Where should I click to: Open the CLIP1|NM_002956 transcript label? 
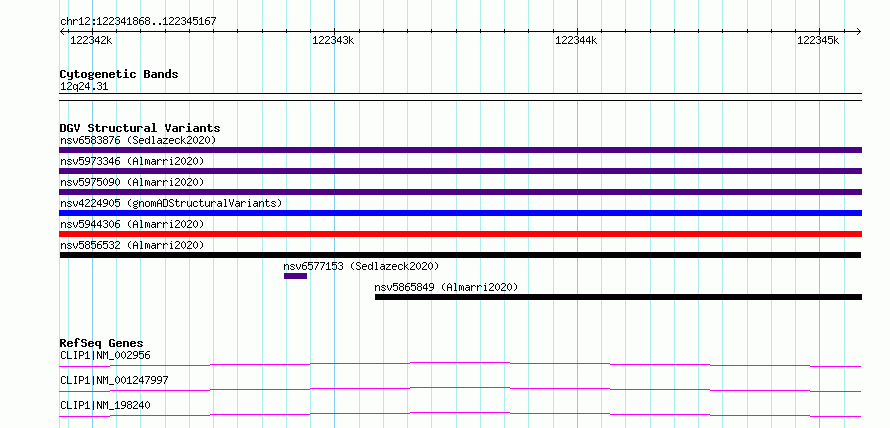(x=105, y=356)
